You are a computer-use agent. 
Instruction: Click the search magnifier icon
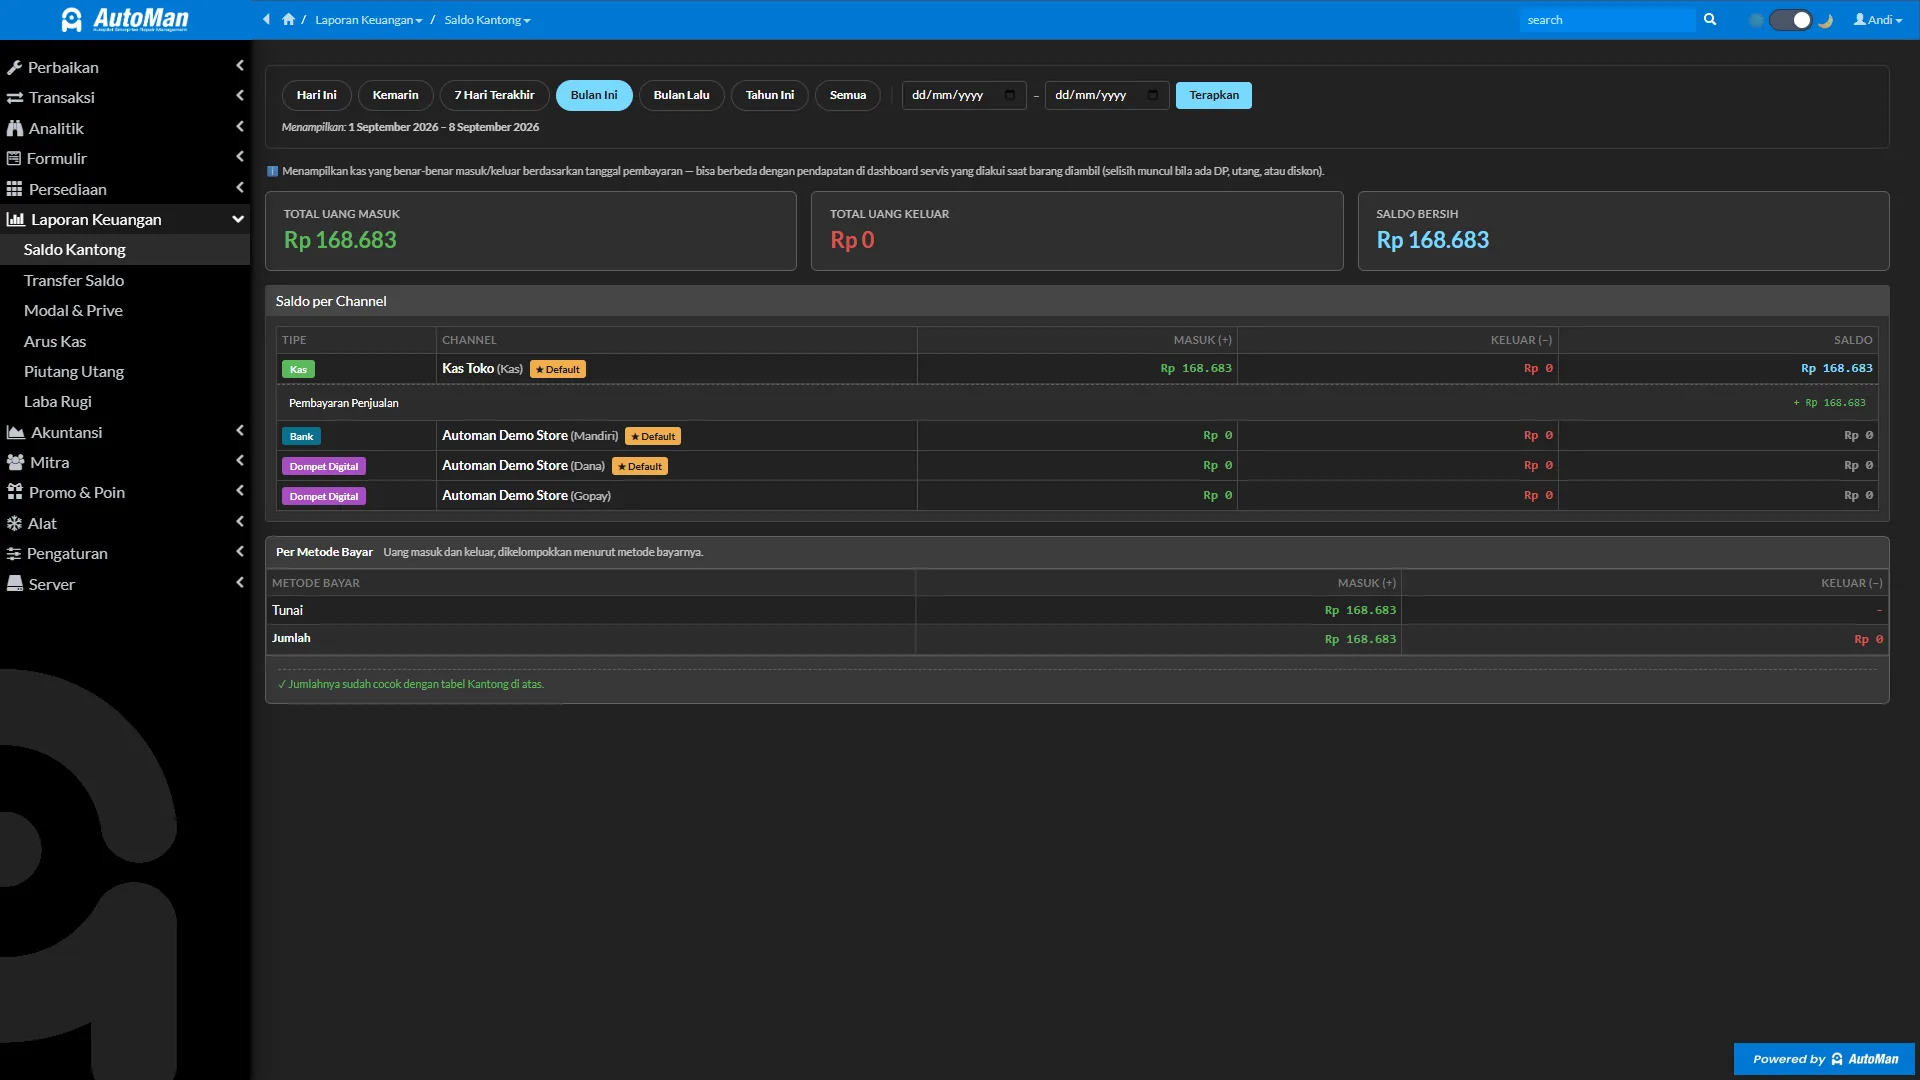[1710, 19]
